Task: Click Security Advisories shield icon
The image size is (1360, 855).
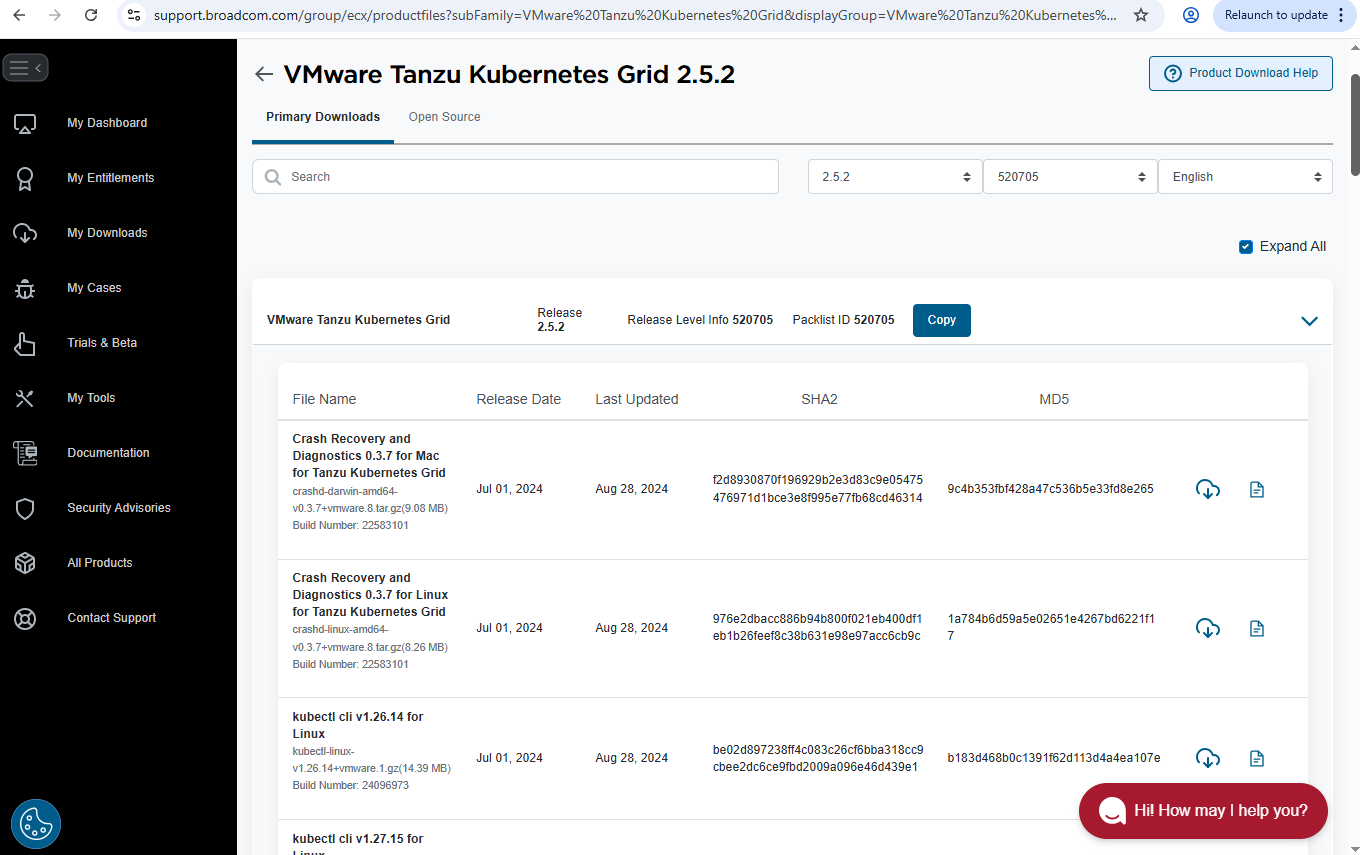Action: click(x=25, y=508)
